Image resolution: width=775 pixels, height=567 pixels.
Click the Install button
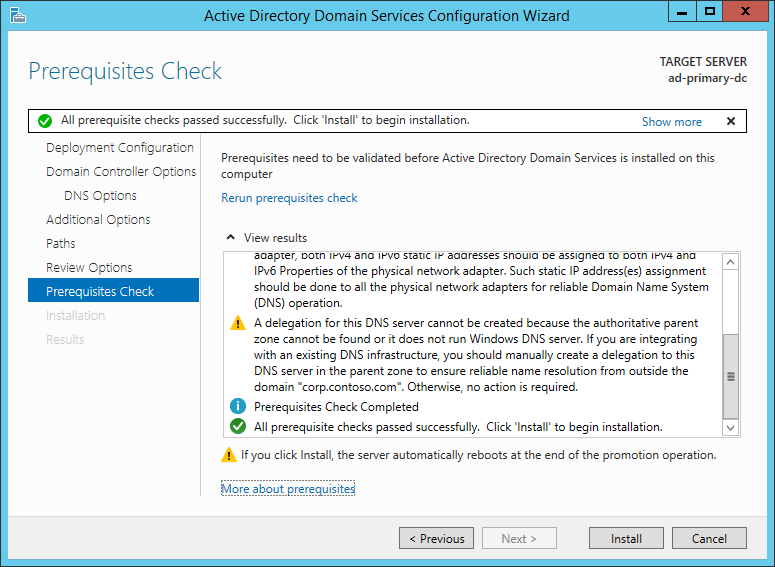point(626,538)
